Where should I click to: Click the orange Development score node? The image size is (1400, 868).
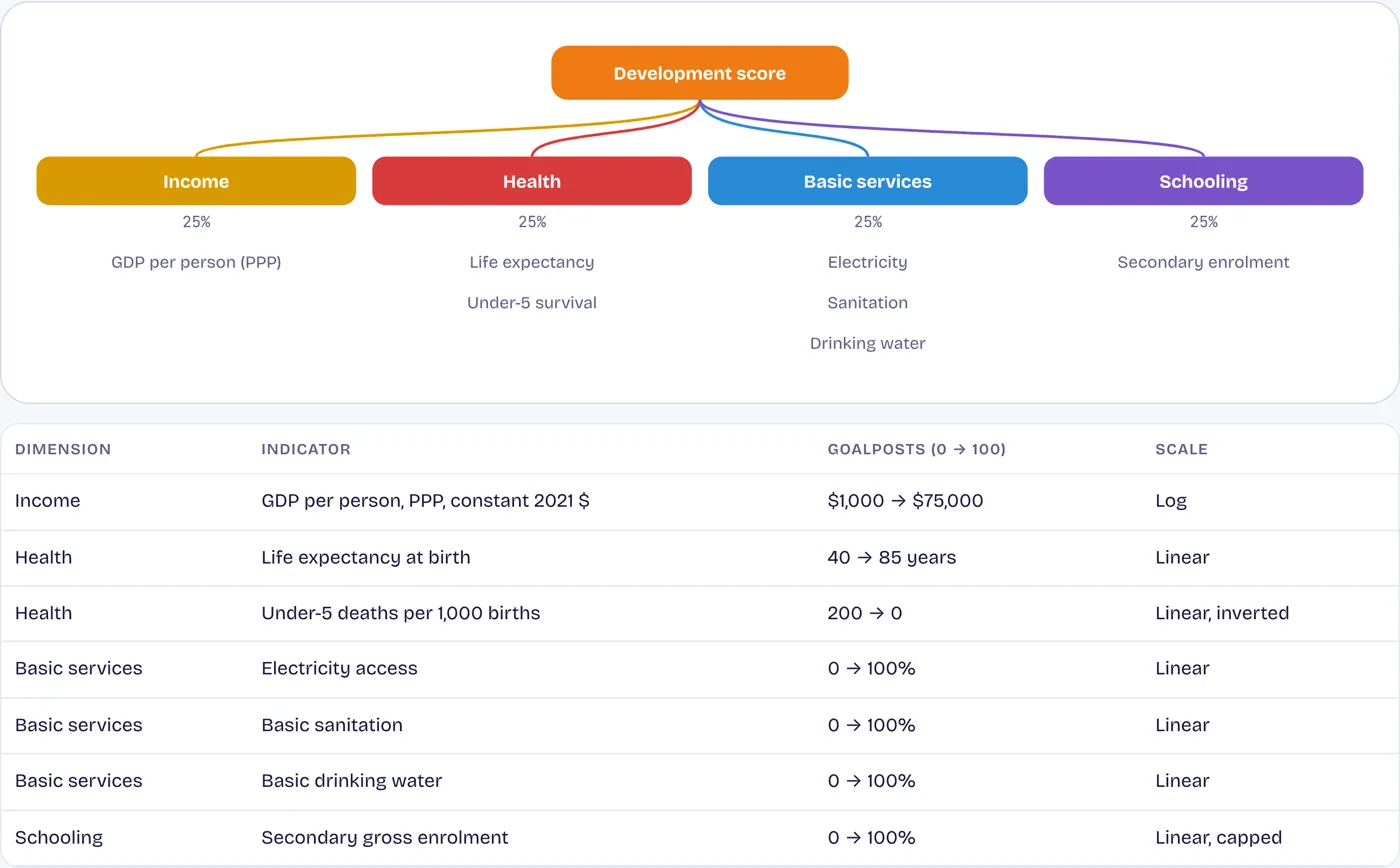click(700, 73)
